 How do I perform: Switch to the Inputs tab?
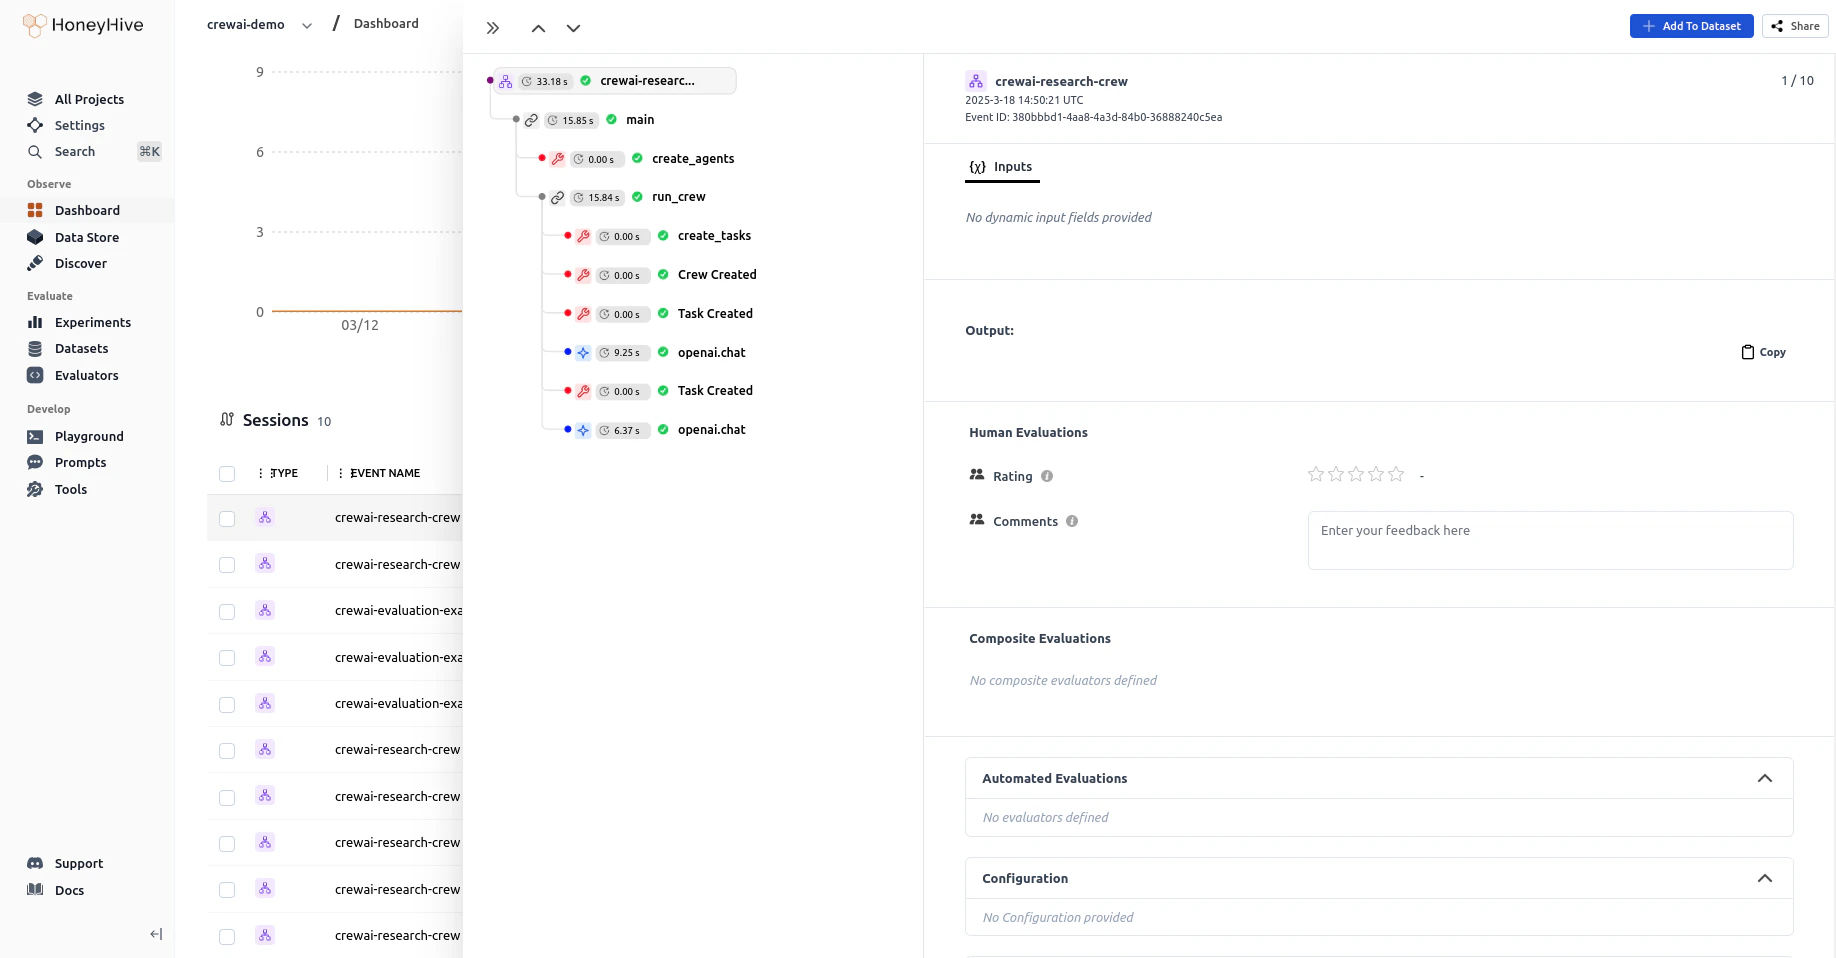[x=1002, y=167]
